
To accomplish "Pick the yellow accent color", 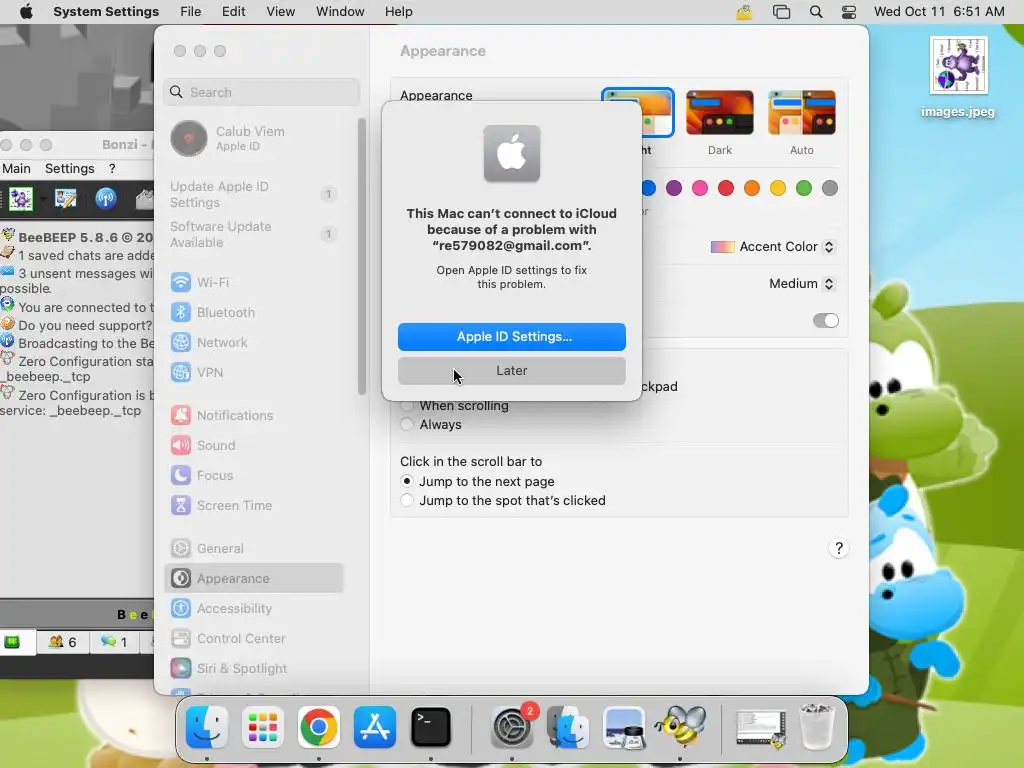I will (778, 189).
